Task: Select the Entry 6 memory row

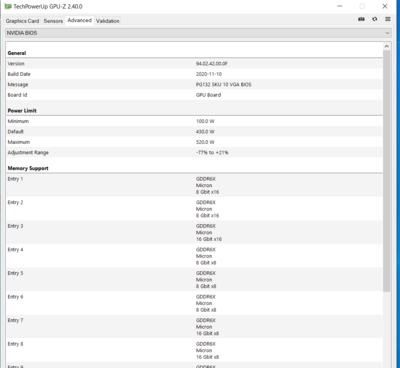Action: pos(194,303)
